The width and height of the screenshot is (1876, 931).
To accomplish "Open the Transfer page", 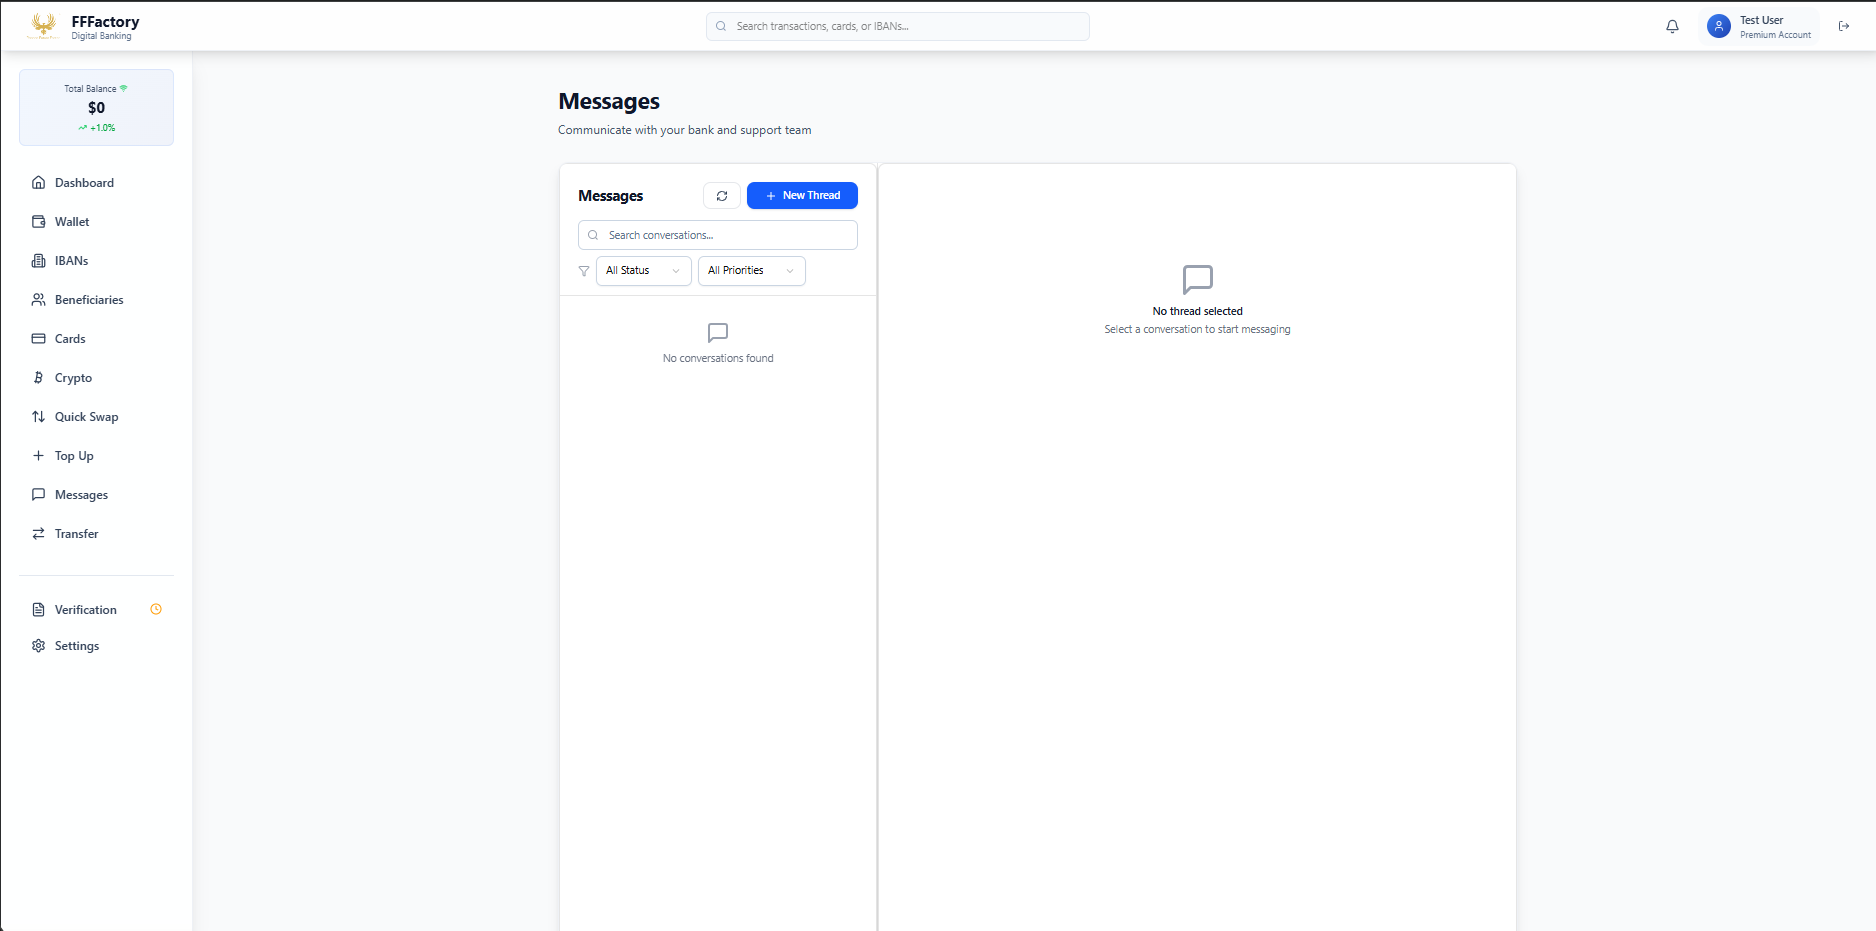I will click(76, 534).
